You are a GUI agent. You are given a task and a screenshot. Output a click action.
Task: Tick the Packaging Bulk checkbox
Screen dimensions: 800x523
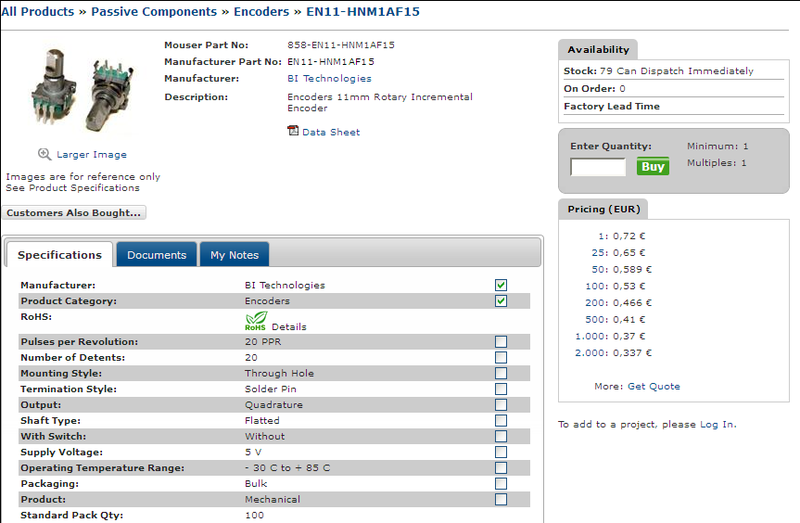(x=501, y=484)
